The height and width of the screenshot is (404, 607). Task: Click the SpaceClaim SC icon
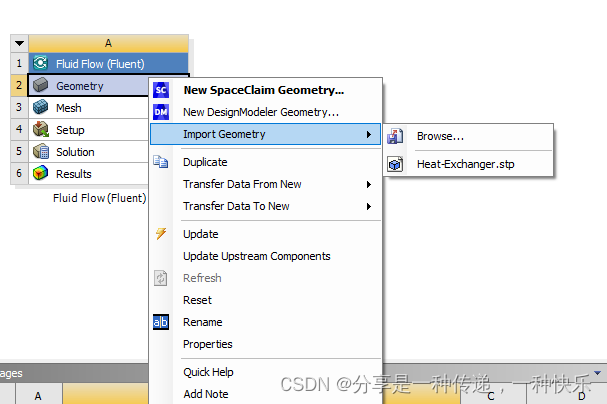click(x=161, y=90)
